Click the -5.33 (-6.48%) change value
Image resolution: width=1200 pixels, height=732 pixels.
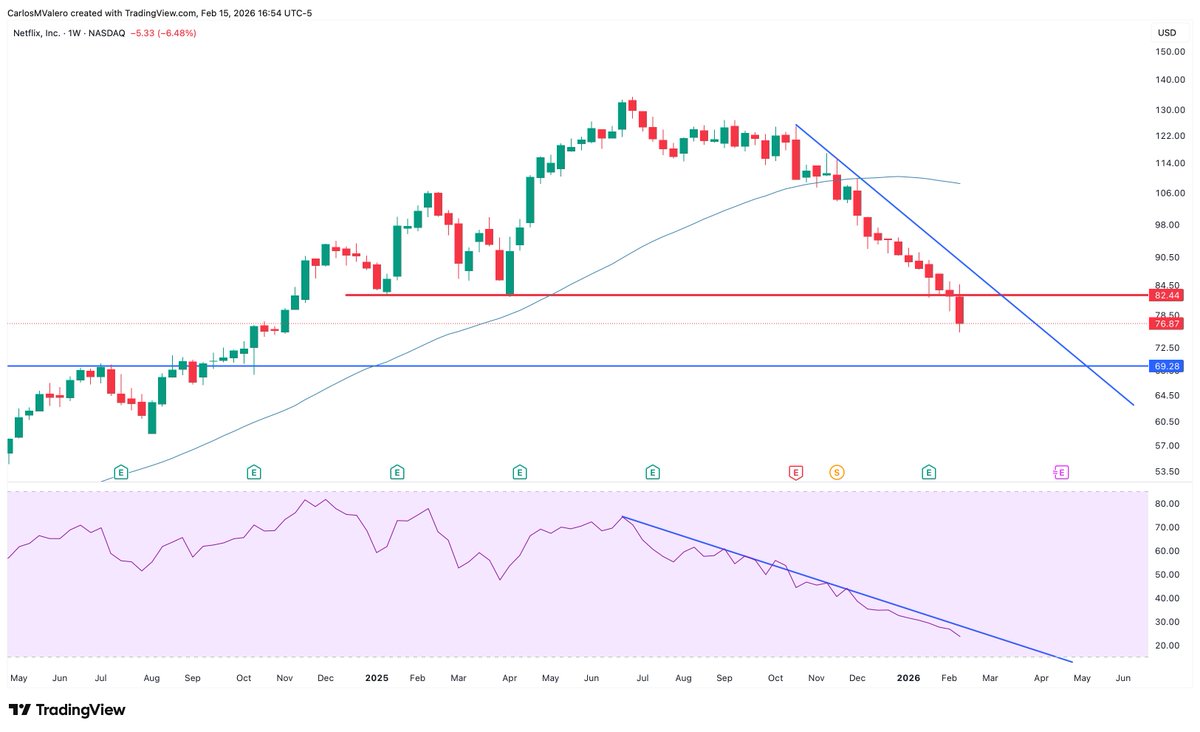click(163, 31)
